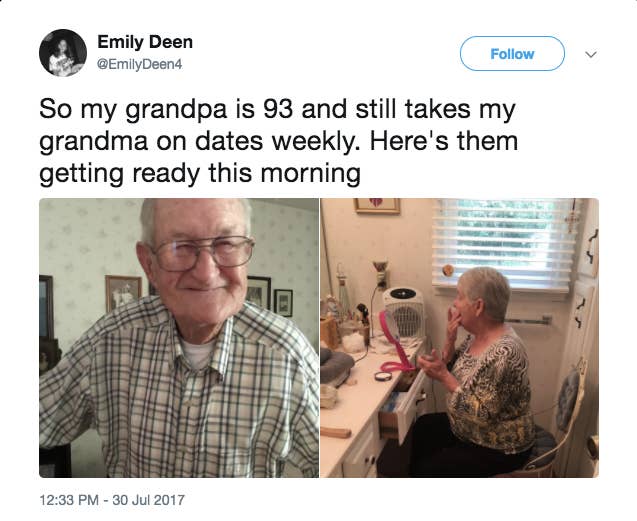Click the 12:33 PM - 30 Jul 2017 timestamp
The image size is (637, 521).
click(x=112, y=499)
